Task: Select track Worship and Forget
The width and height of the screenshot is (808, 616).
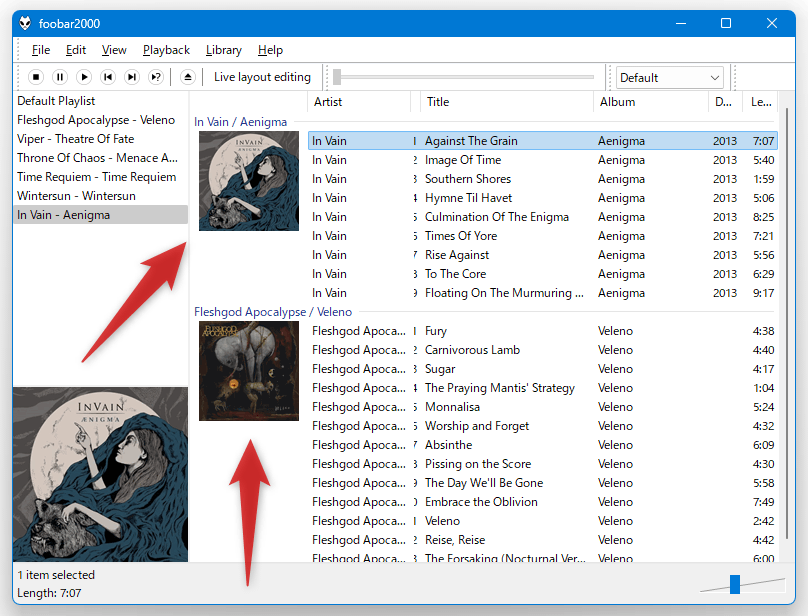Action: pyautogui.click(x=543, y=426)
